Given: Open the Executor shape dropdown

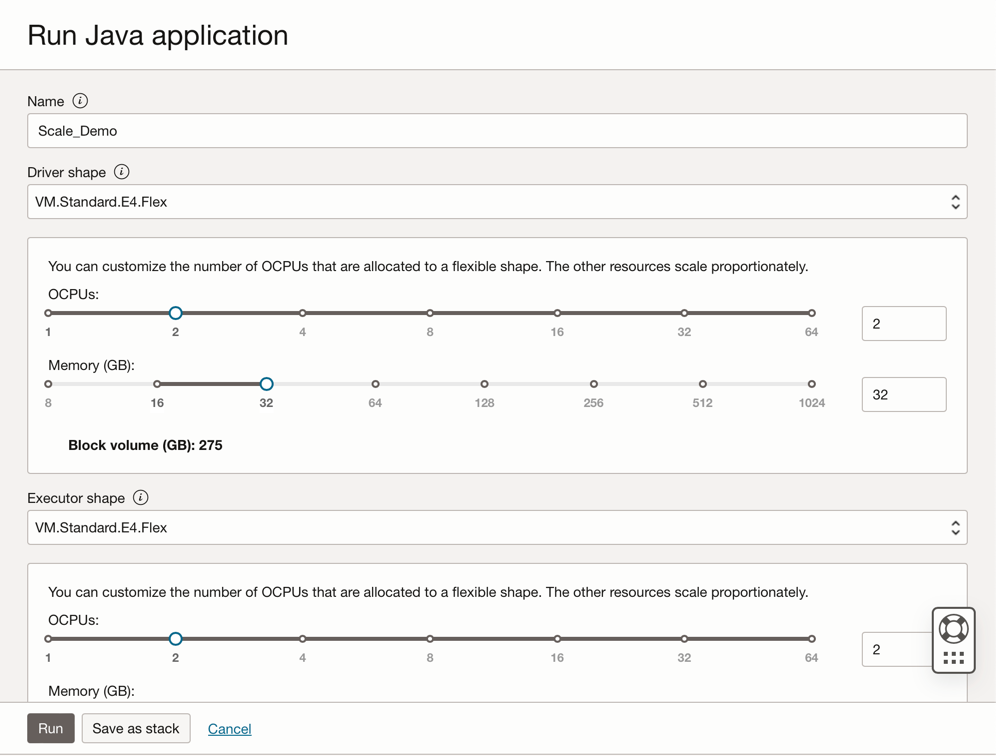Looking at the screenshot, I should [497, 527].
